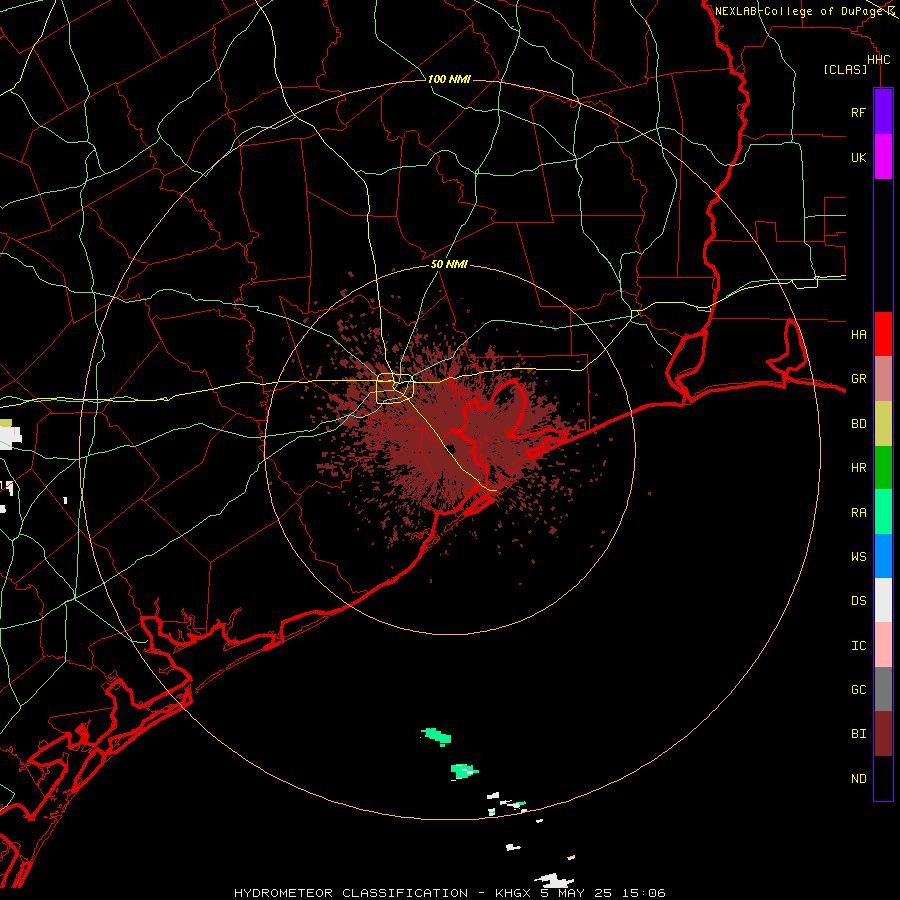Click the ND legend label

click(x=858, y=779)
